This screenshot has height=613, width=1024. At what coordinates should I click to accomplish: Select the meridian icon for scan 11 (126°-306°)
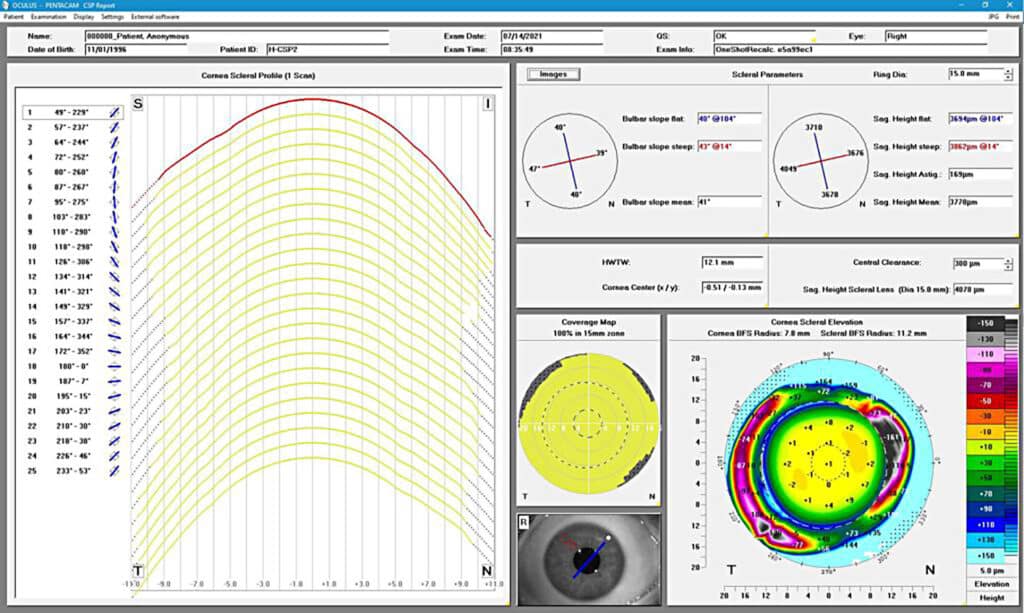point(114,262)
